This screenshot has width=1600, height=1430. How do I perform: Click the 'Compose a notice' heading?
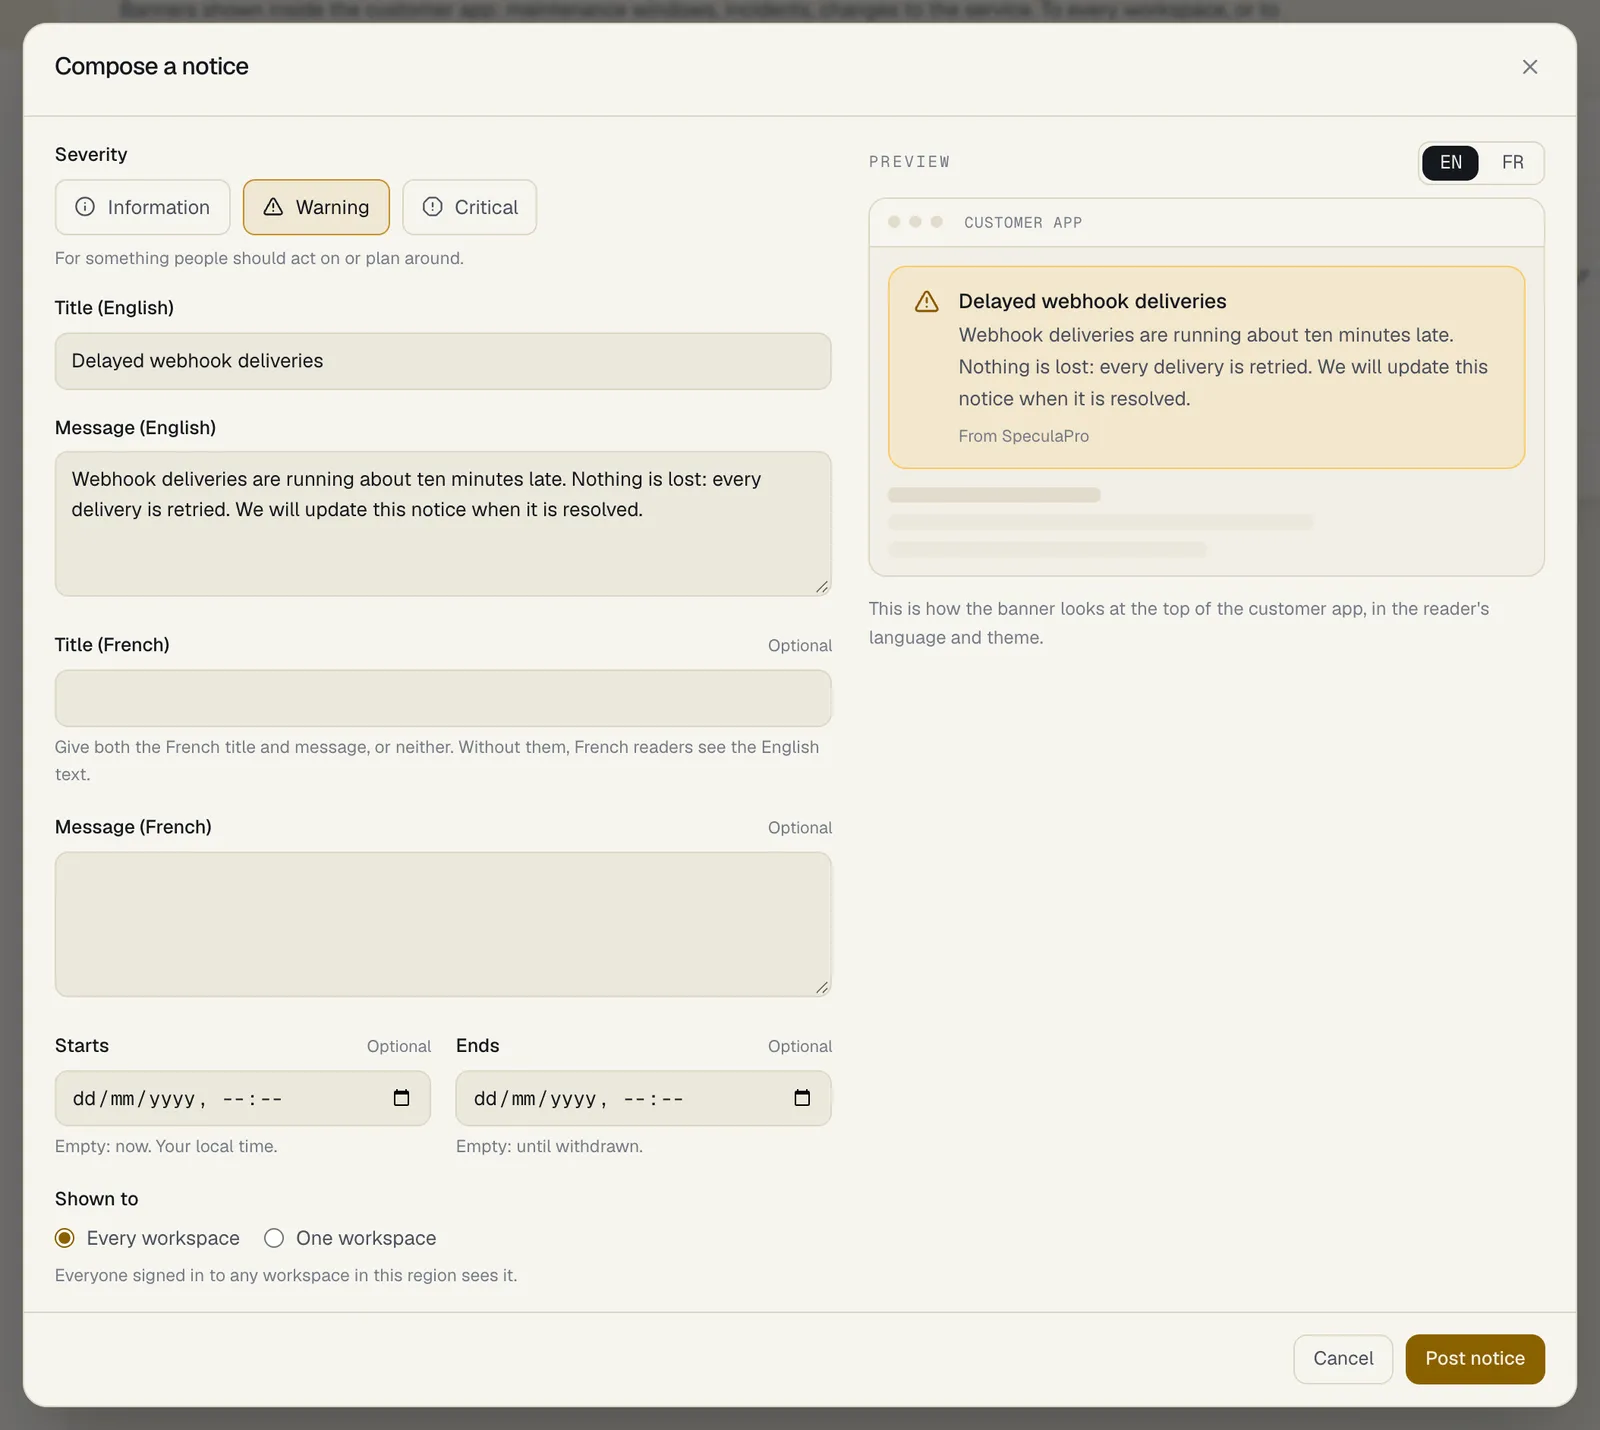click(x=152, y=66)
